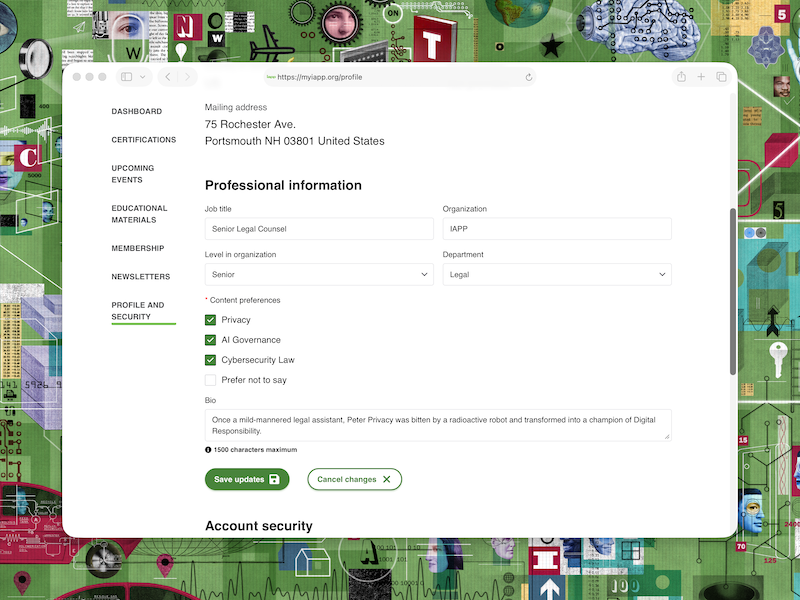This screenshot has height=600, width=800.
Task: Click Cancel changes button
Action: coord(355,480)
